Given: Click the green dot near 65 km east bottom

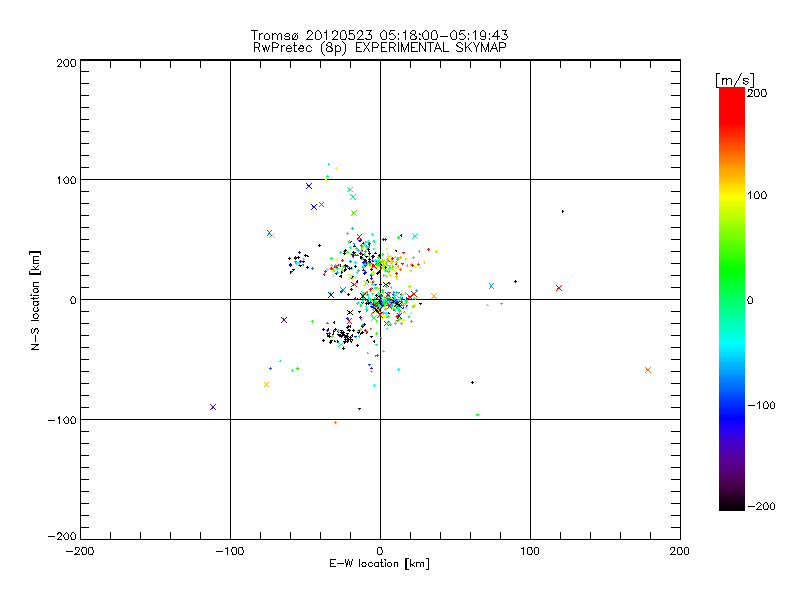Looking at the screenshot, I should 477,415.
